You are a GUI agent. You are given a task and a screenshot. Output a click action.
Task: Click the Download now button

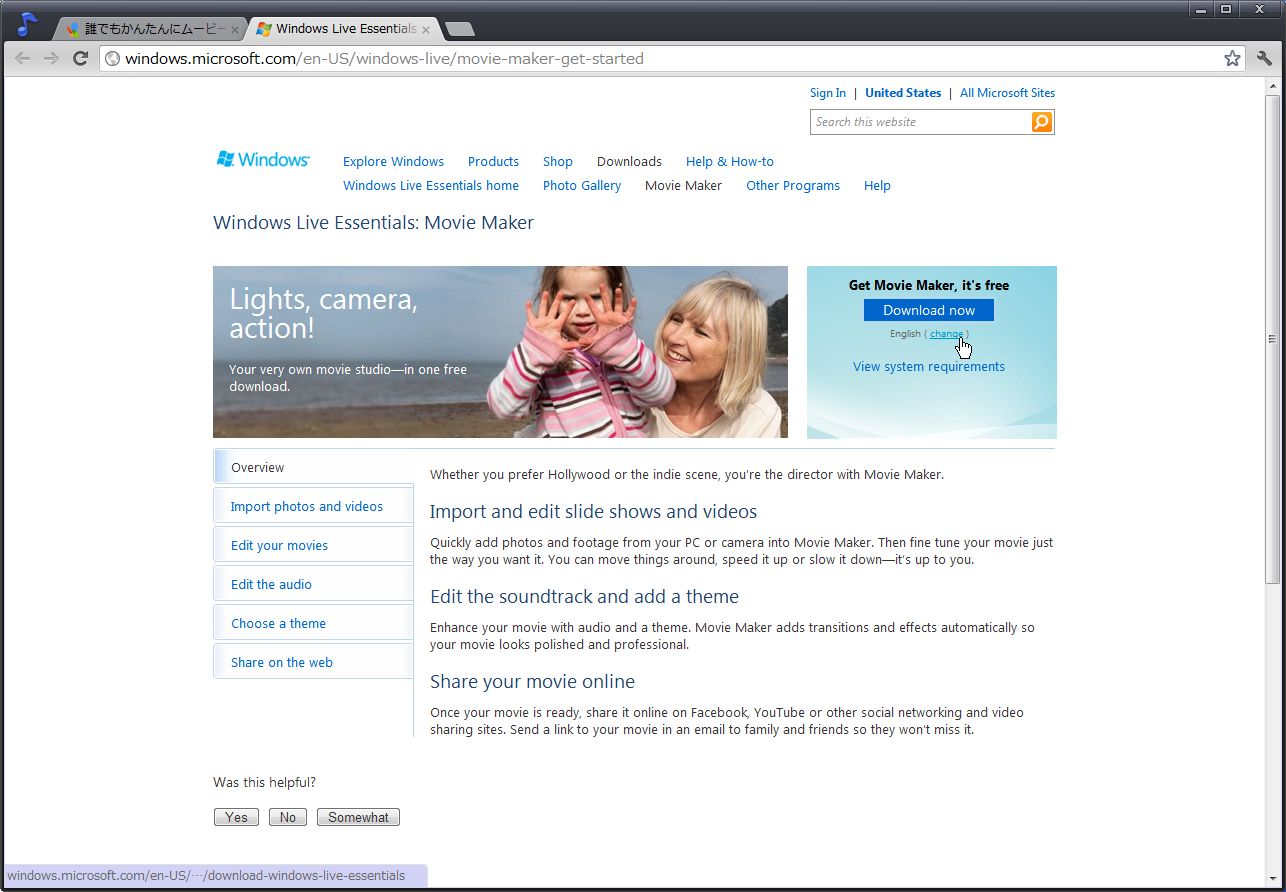pyautogui.click(x=929, y=310)
